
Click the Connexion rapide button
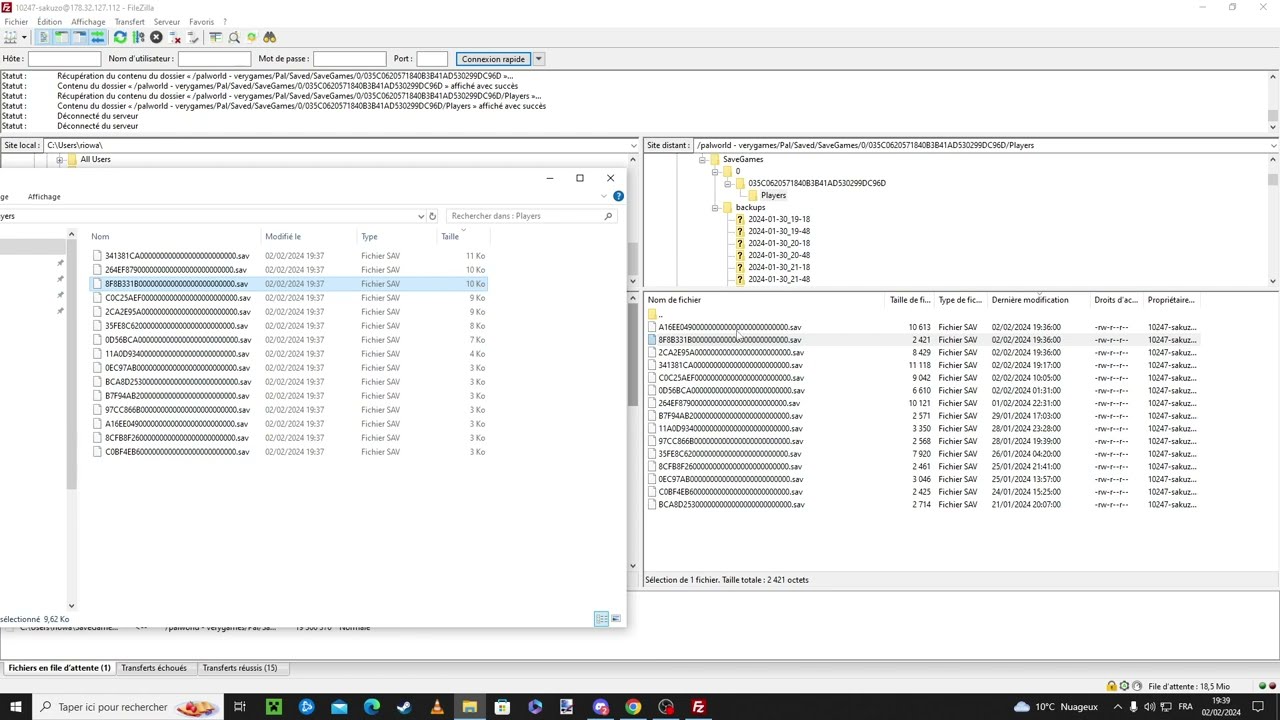tap(493, 59)
